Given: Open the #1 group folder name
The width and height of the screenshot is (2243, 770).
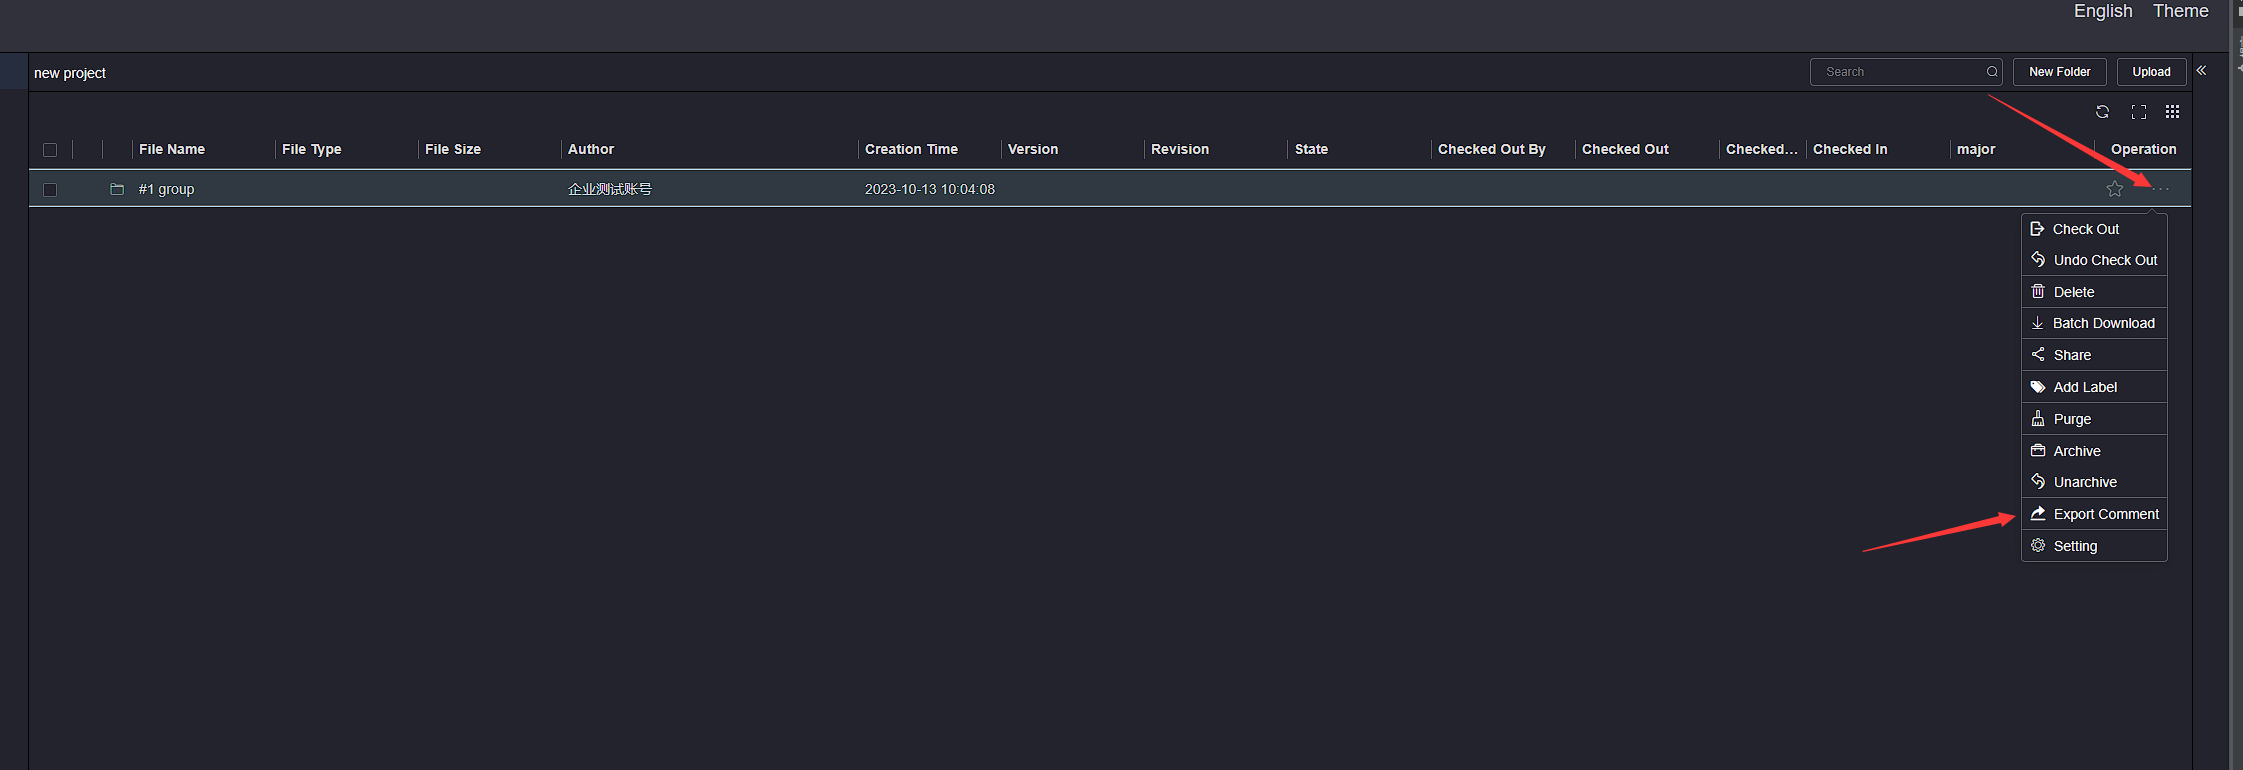Looking at the screenshot, I should tap(166, 189).
